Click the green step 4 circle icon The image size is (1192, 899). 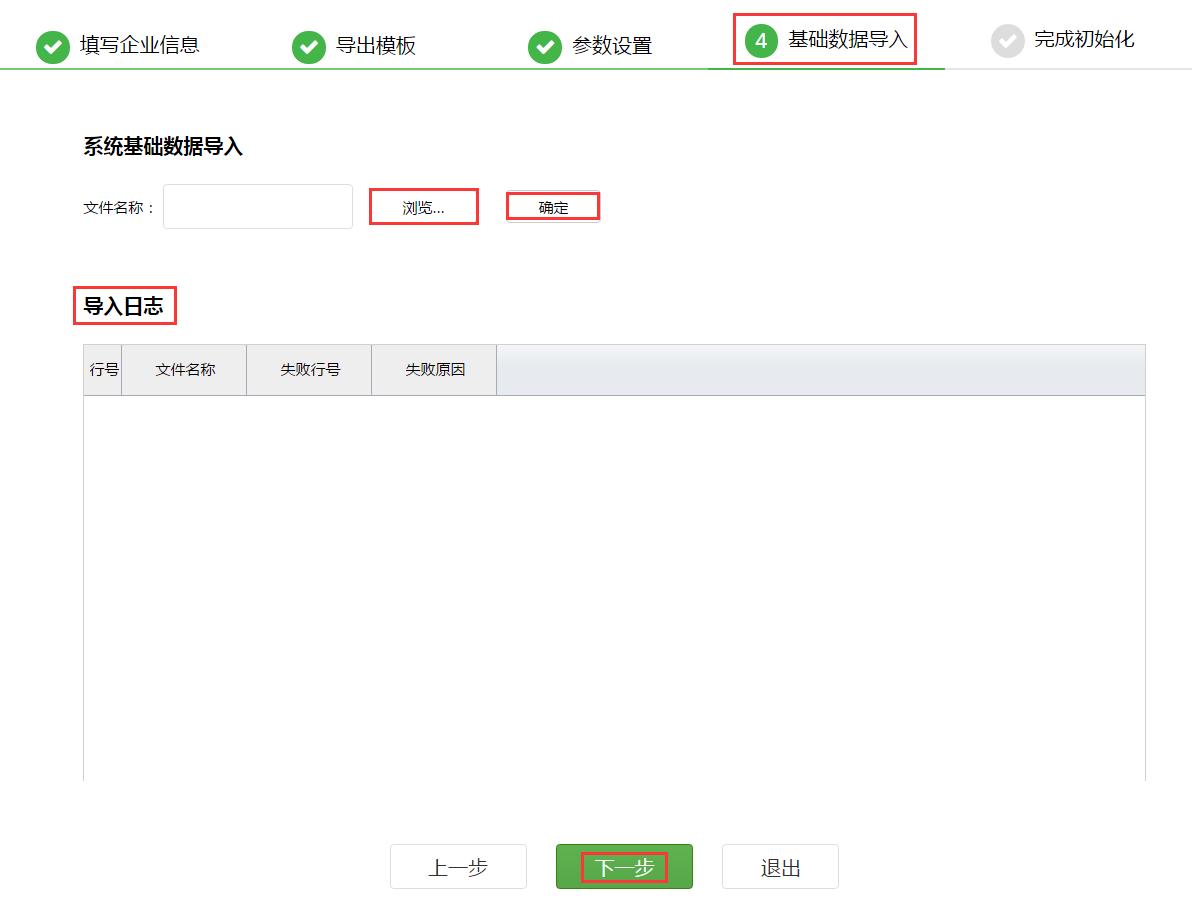click(761, 41)
